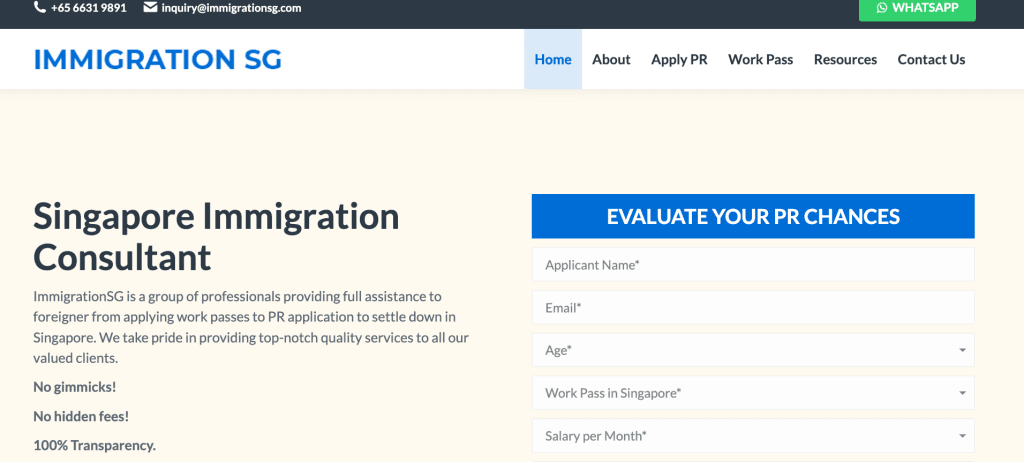The image size is (1024, 462).
Task: Open the WHATSAPP chat button
Action: 917,9
